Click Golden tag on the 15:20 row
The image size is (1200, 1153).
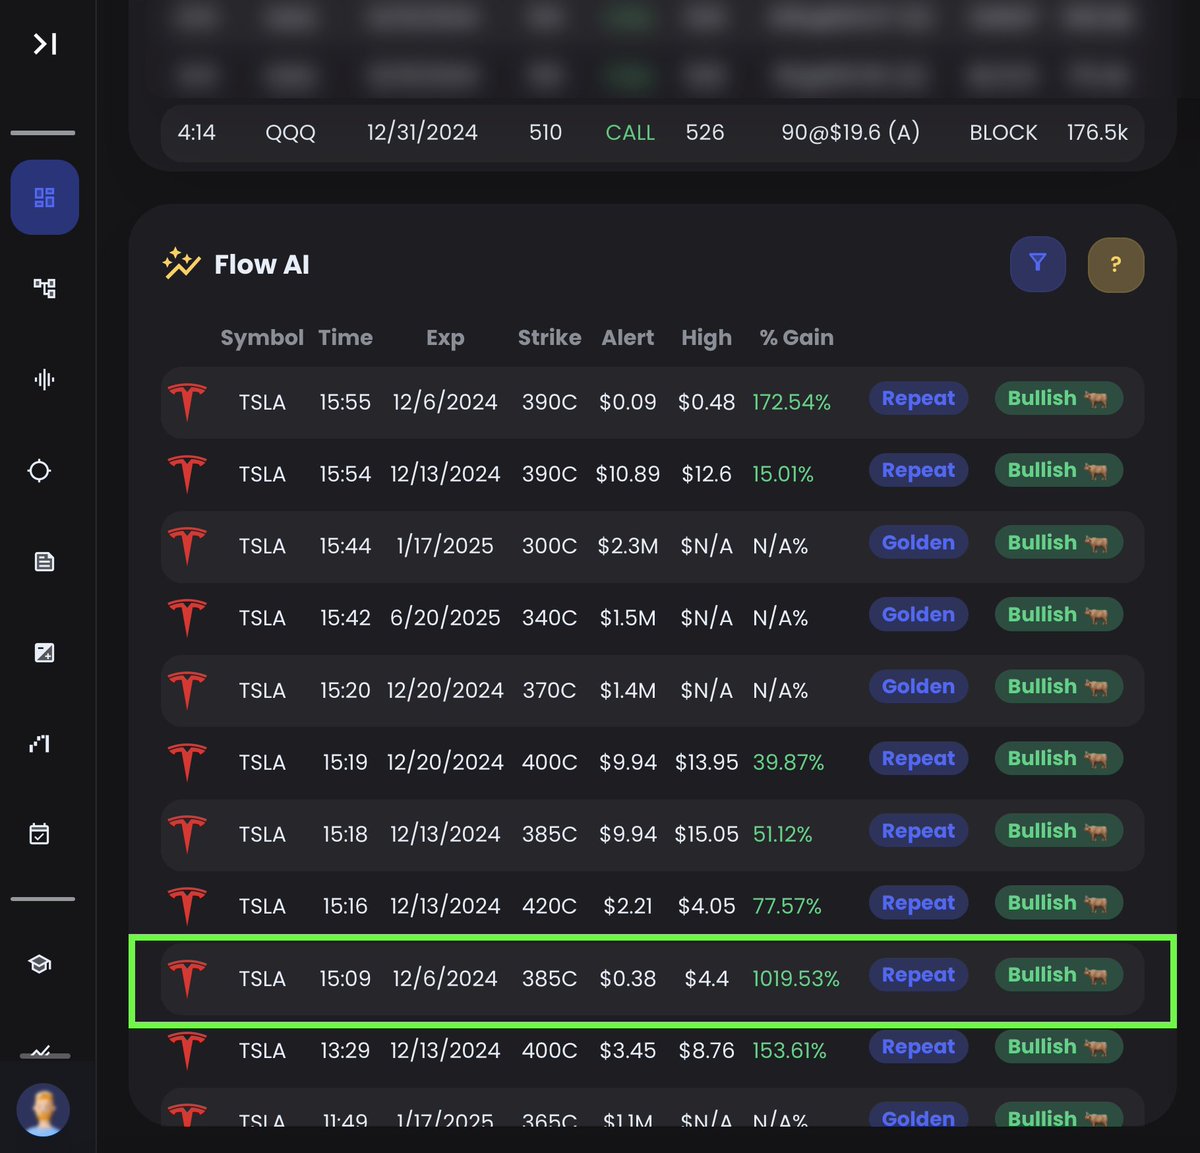[918, 686]
